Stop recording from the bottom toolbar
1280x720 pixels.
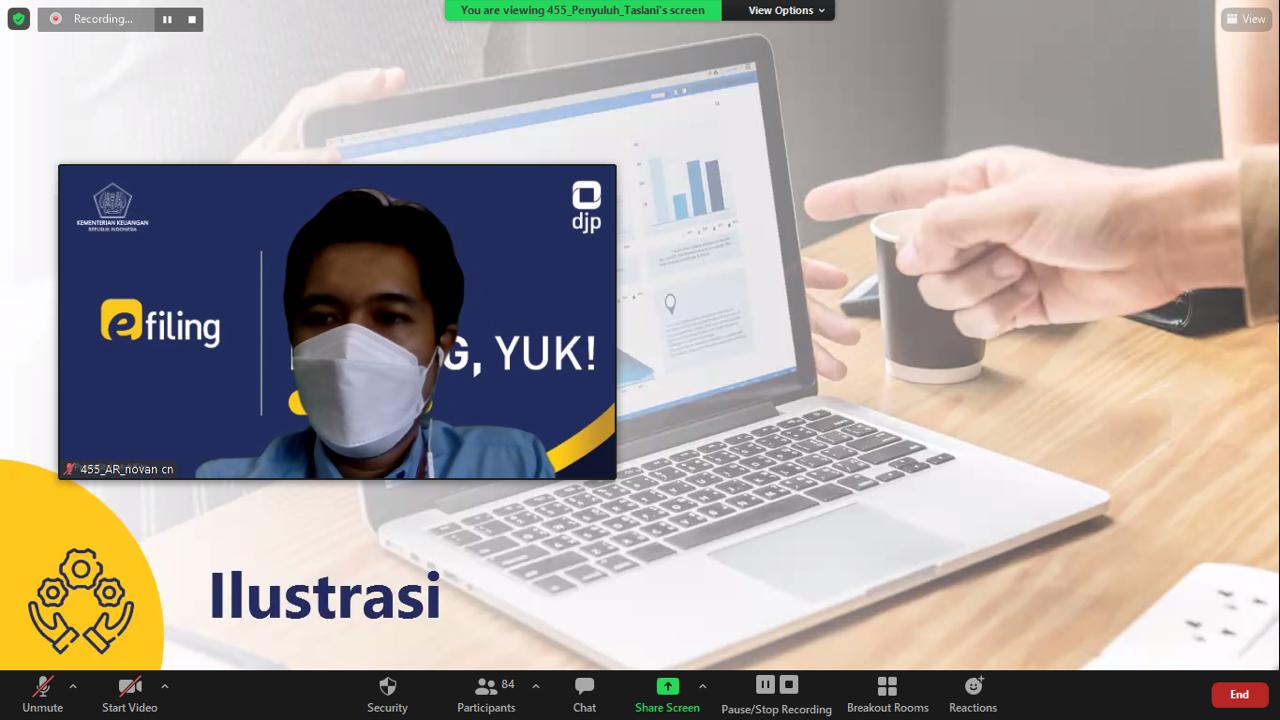pos(789,684)
